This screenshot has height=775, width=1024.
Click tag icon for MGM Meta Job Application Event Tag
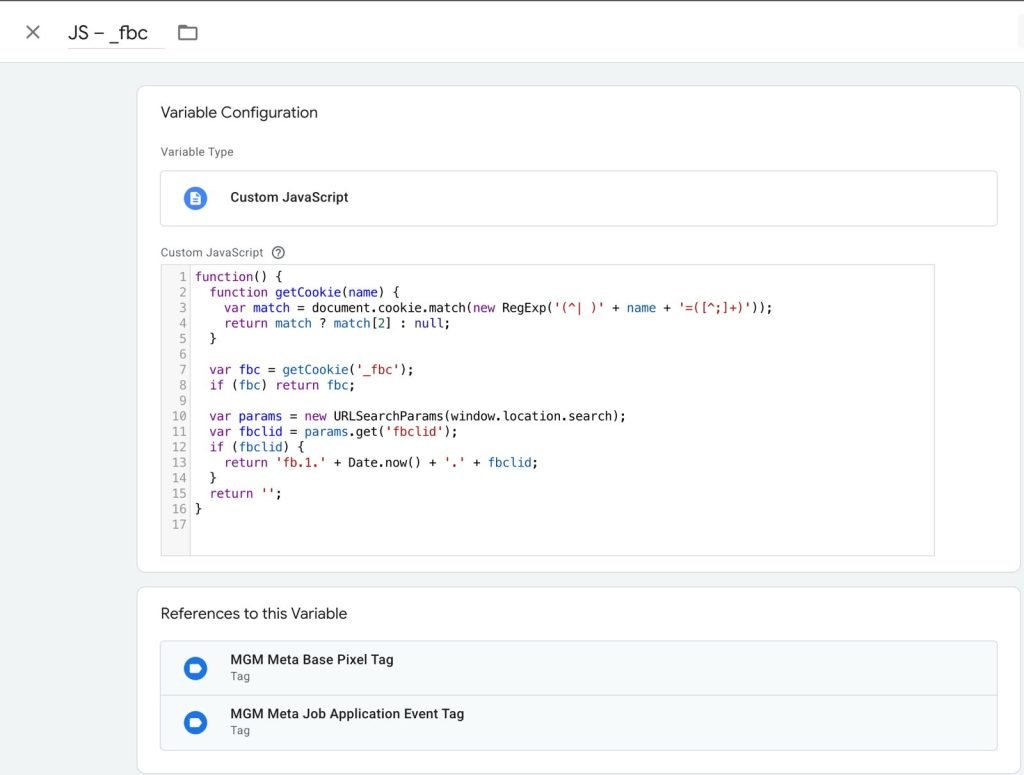coord(195,722)
